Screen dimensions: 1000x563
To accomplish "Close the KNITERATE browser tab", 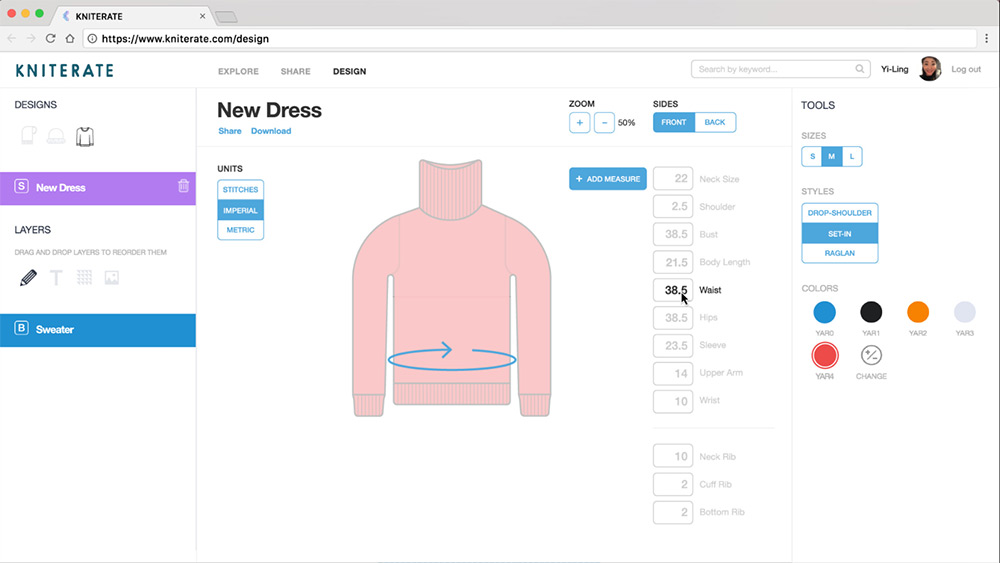I will [x=202, y=16].
